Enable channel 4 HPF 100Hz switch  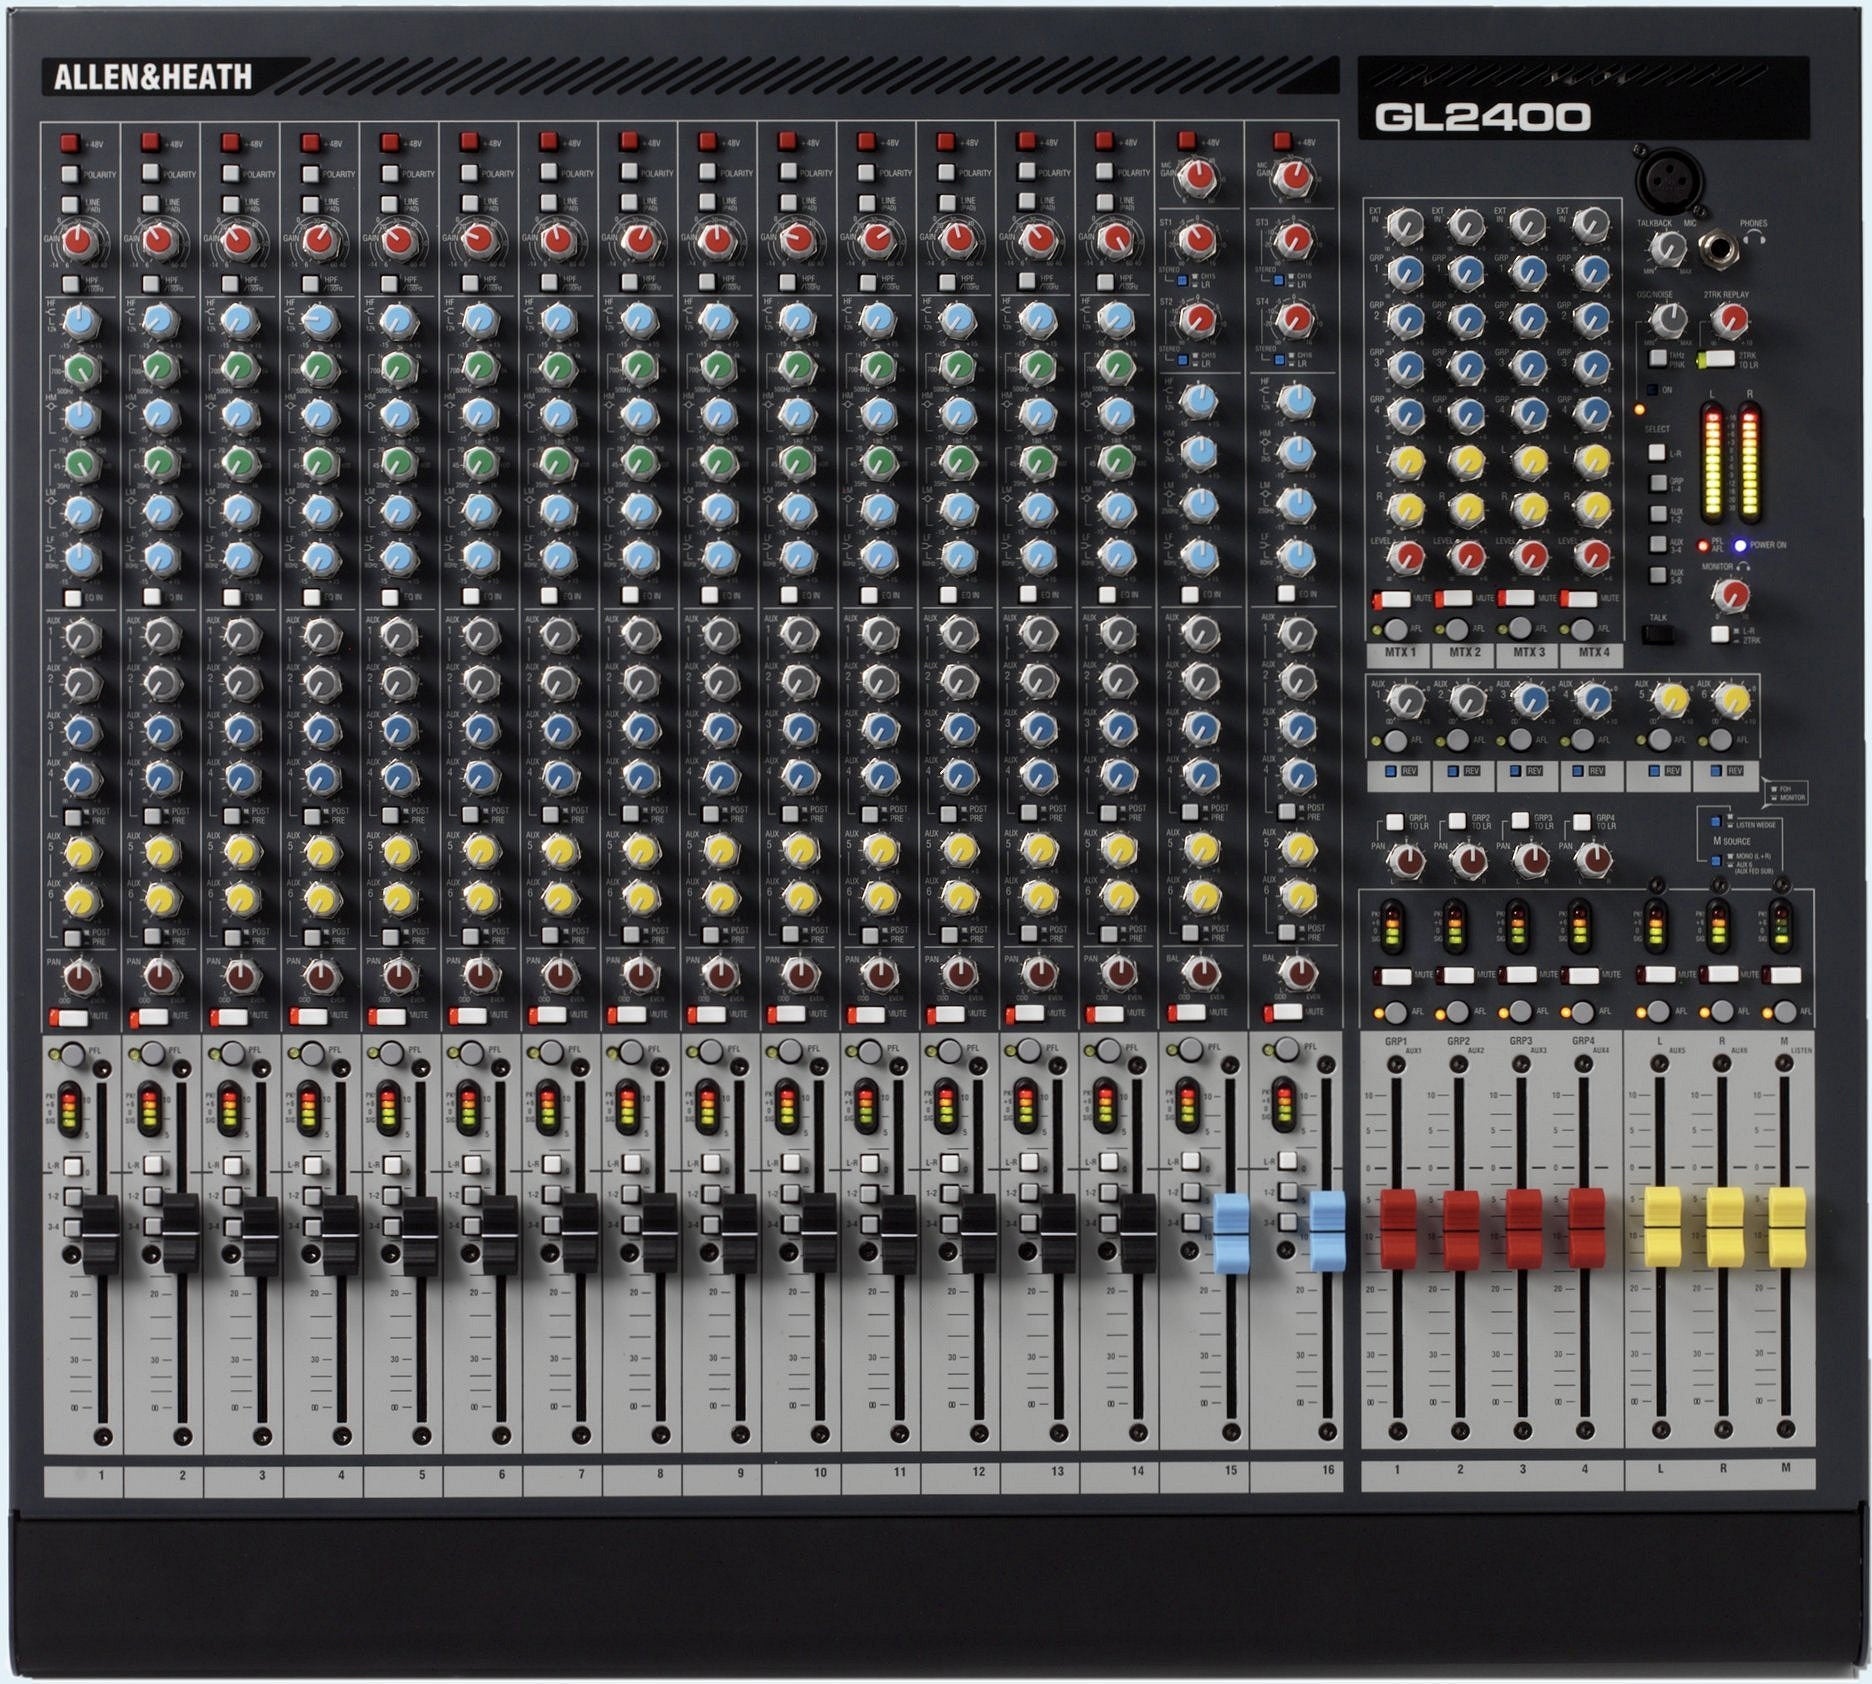click(x=311, y=284)
